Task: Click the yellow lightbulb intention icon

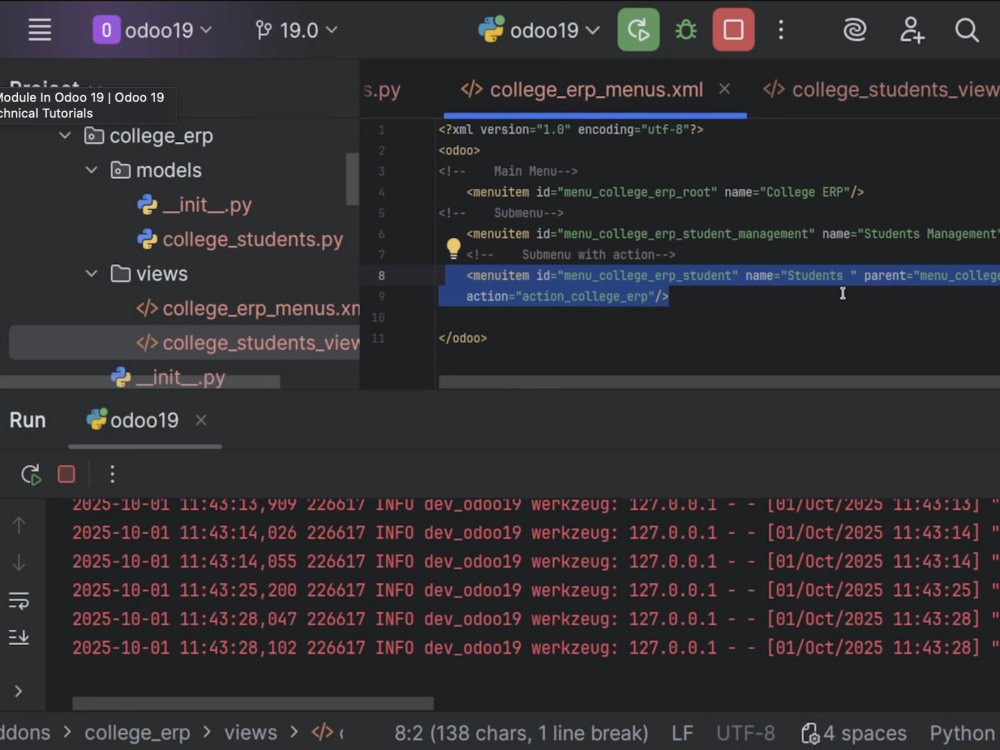Action: coord(453,248)
